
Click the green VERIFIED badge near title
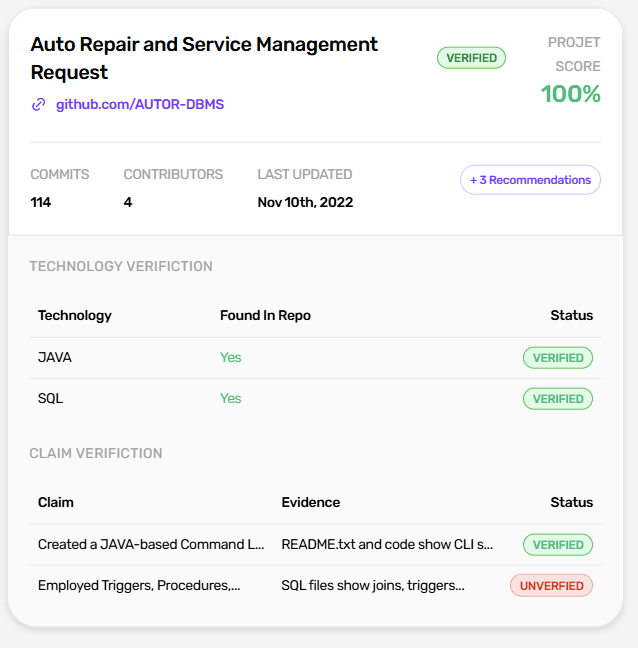click(x=471, y=58)
